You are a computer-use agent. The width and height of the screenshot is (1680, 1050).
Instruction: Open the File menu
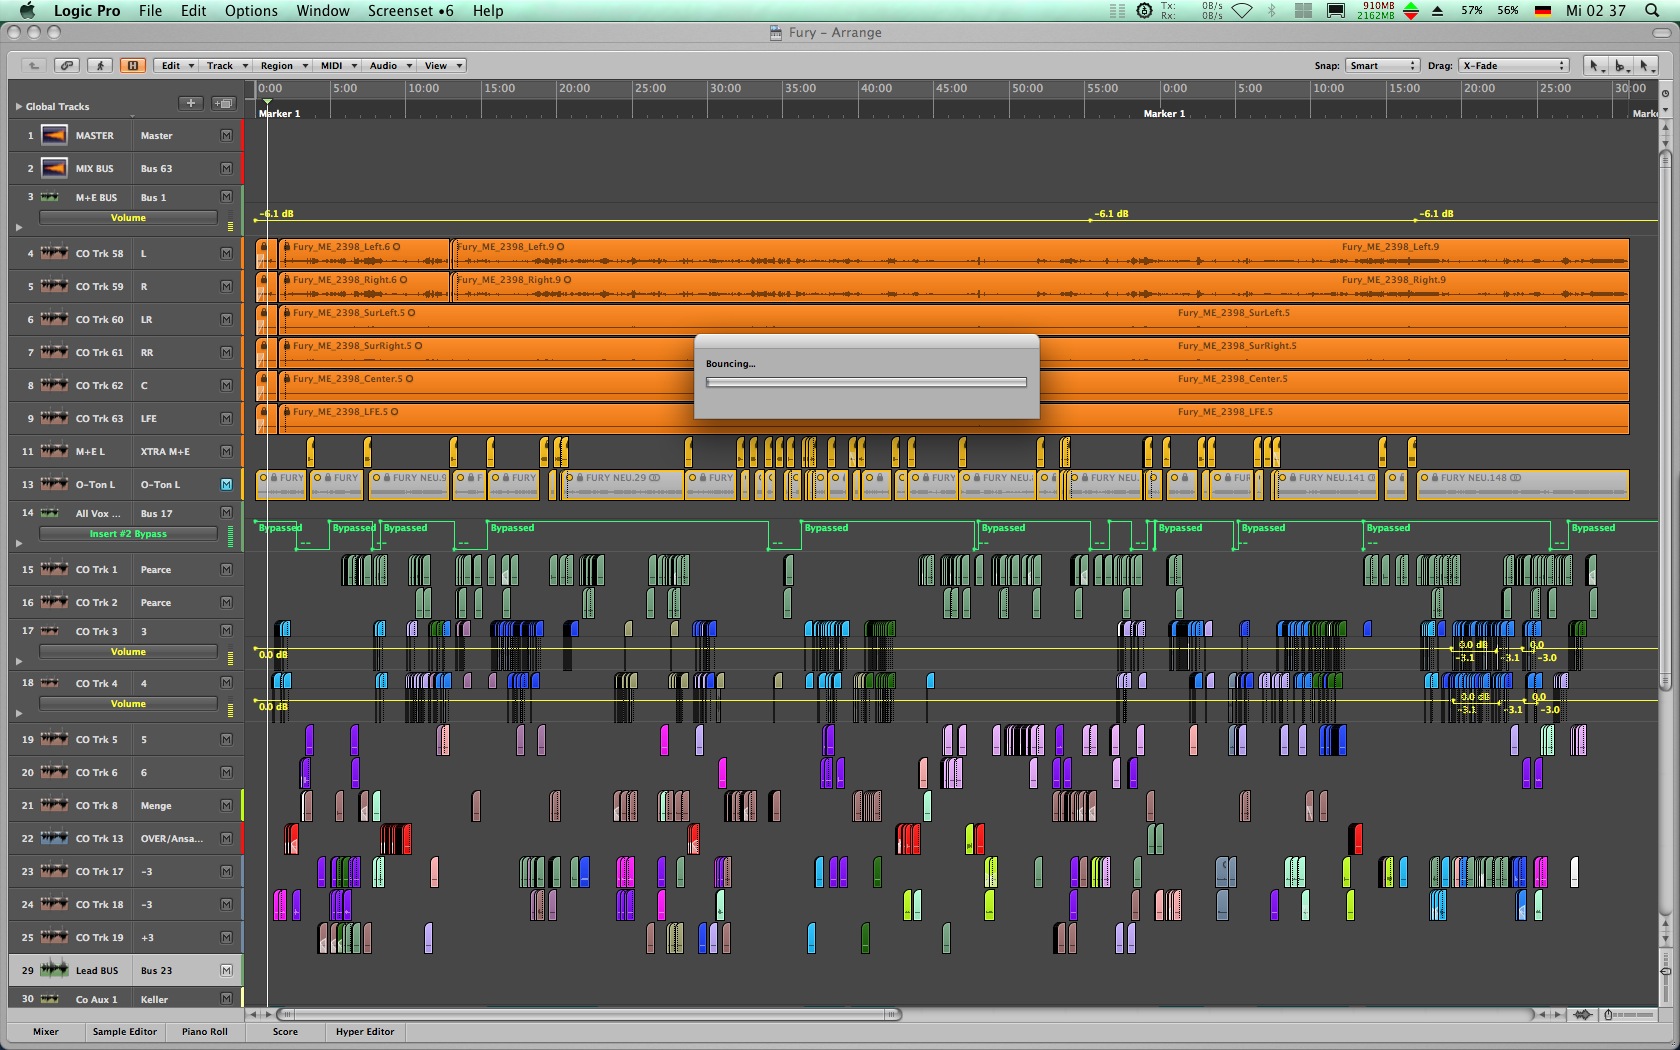tap(150, 10)
